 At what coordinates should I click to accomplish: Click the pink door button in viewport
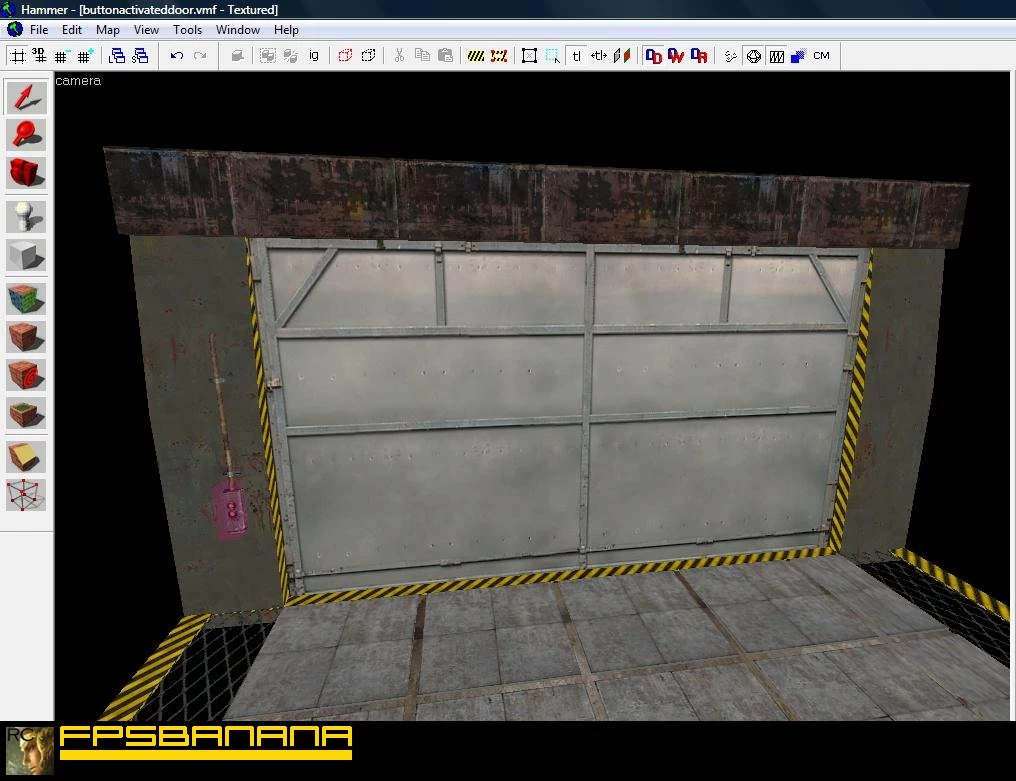coord(230,512)
